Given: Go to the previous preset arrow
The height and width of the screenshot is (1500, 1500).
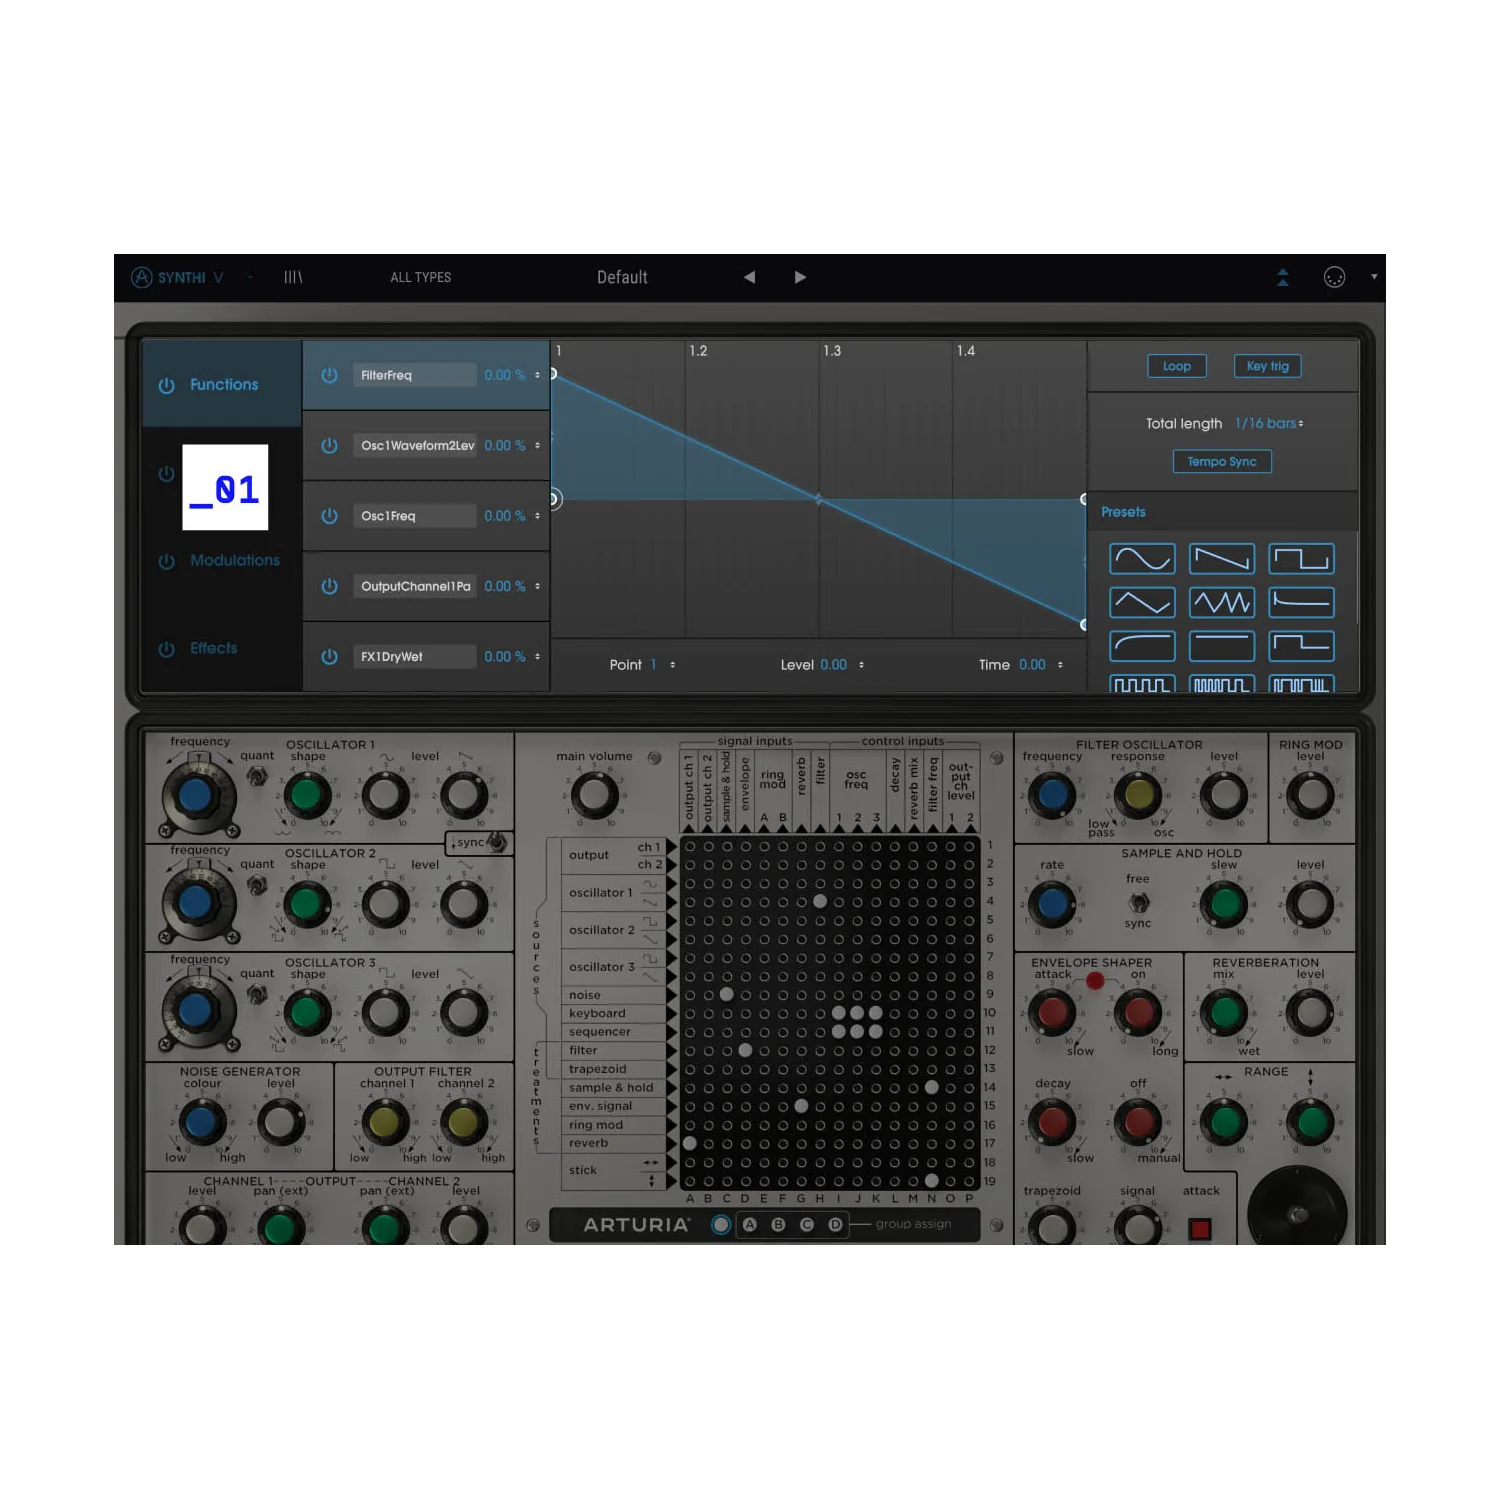Looking at the screenshot, I should coord(749,277).
